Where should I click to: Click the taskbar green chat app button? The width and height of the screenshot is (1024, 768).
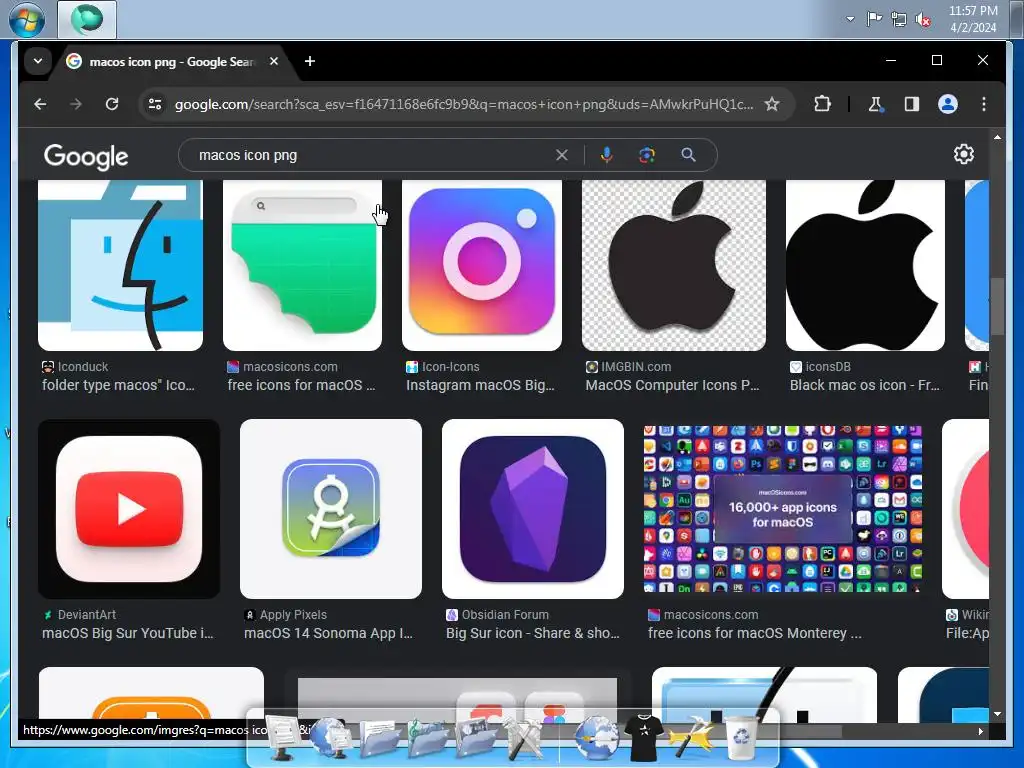87,19
